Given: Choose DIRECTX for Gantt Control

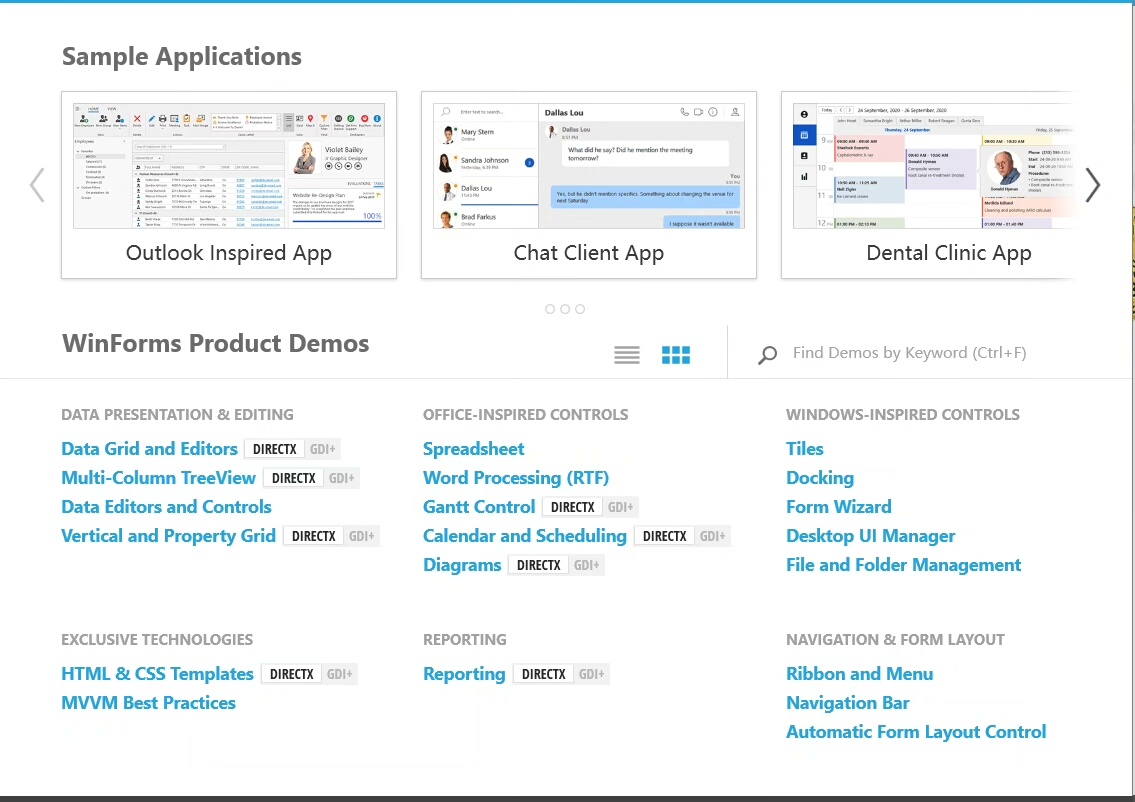Looking at the screenshot, I should pos(572,507).
